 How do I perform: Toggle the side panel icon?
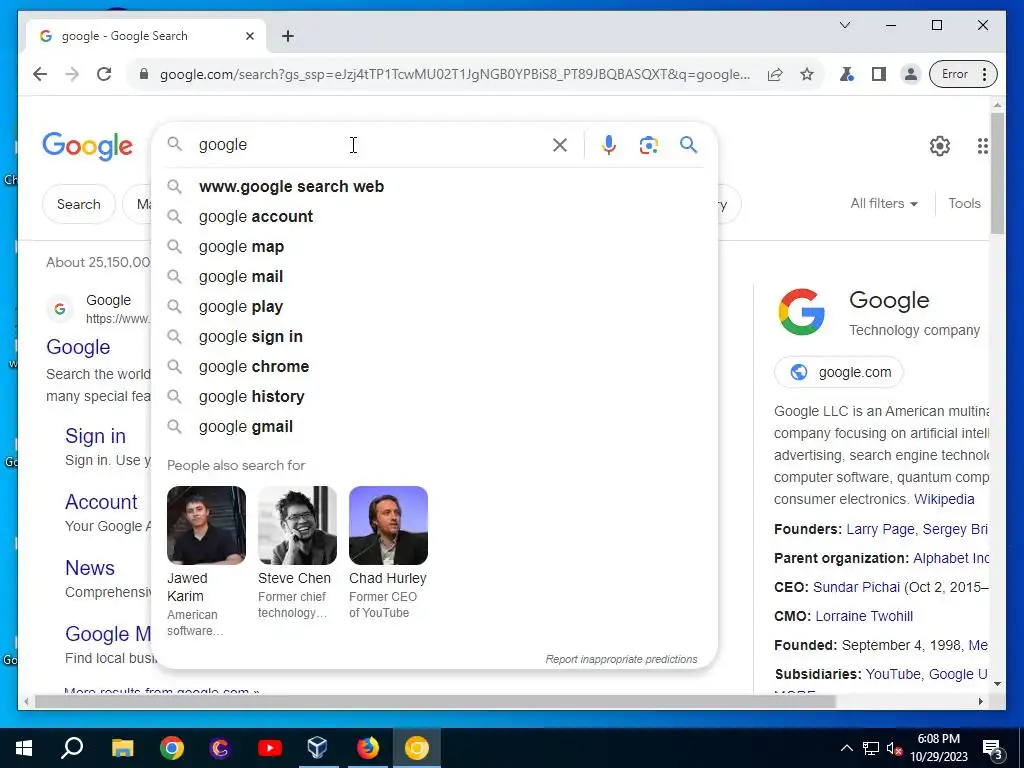click(x=879, y=74)
